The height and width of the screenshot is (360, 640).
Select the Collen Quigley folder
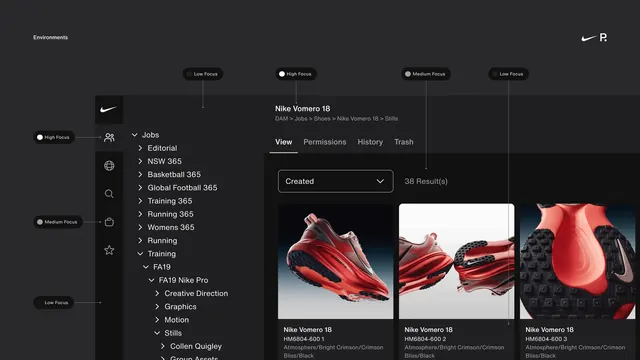(196, 346)
